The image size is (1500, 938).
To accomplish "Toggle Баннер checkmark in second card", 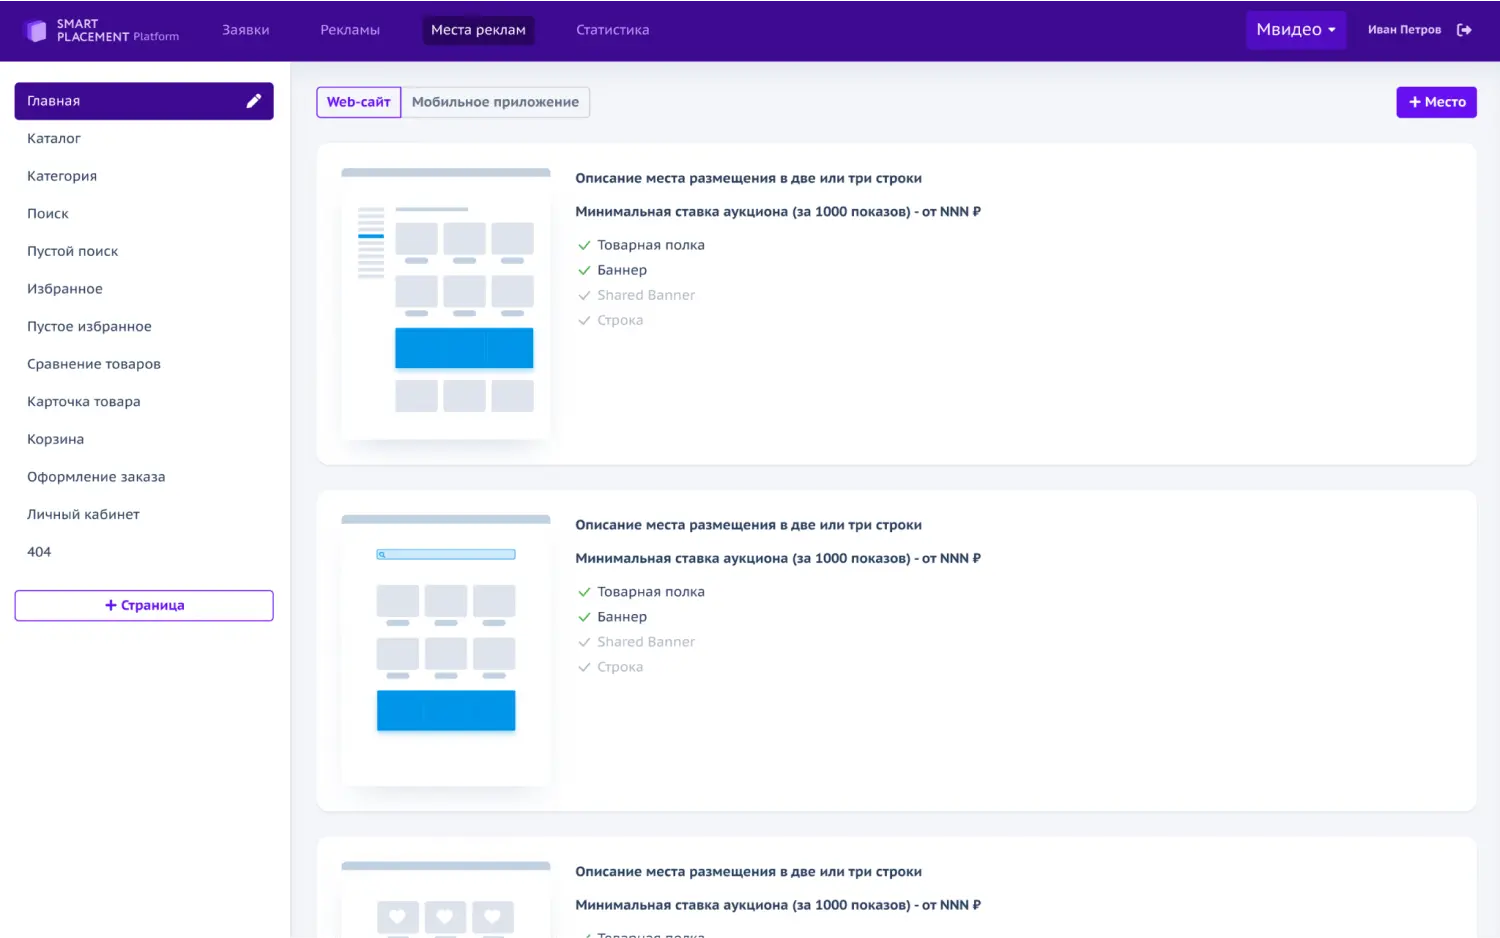I will click(x=584, y=617).
